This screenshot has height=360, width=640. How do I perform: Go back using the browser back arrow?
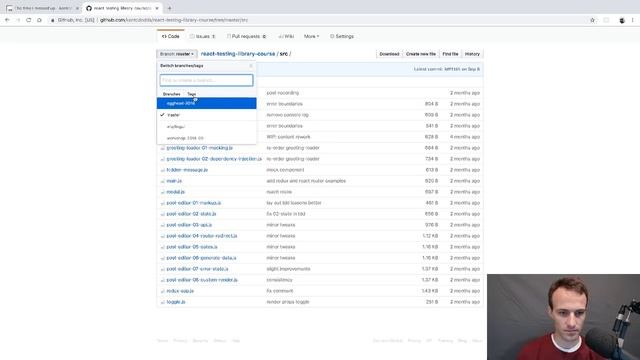point(7,20)
